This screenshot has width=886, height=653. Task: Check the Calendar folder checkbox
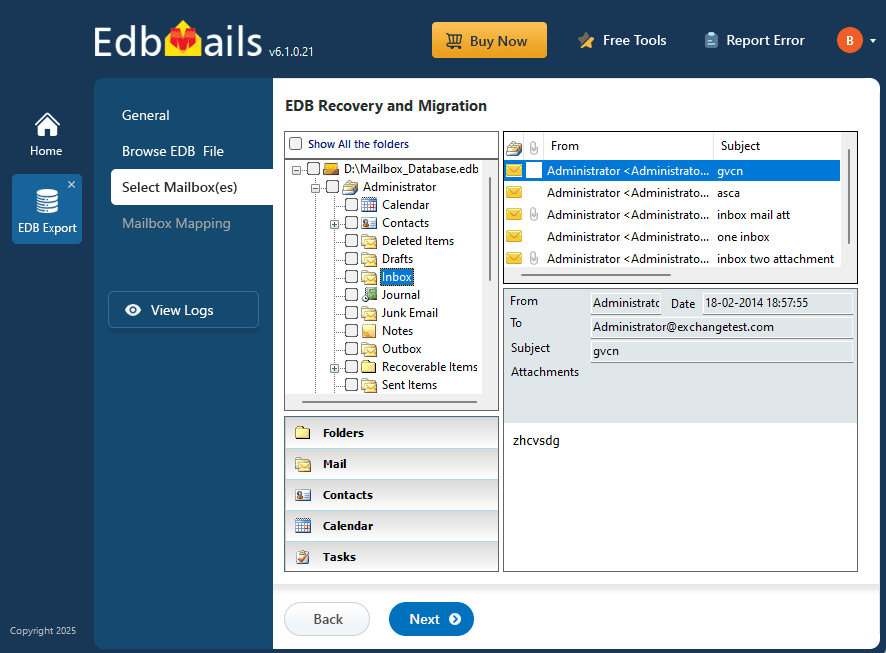[351, 204]
